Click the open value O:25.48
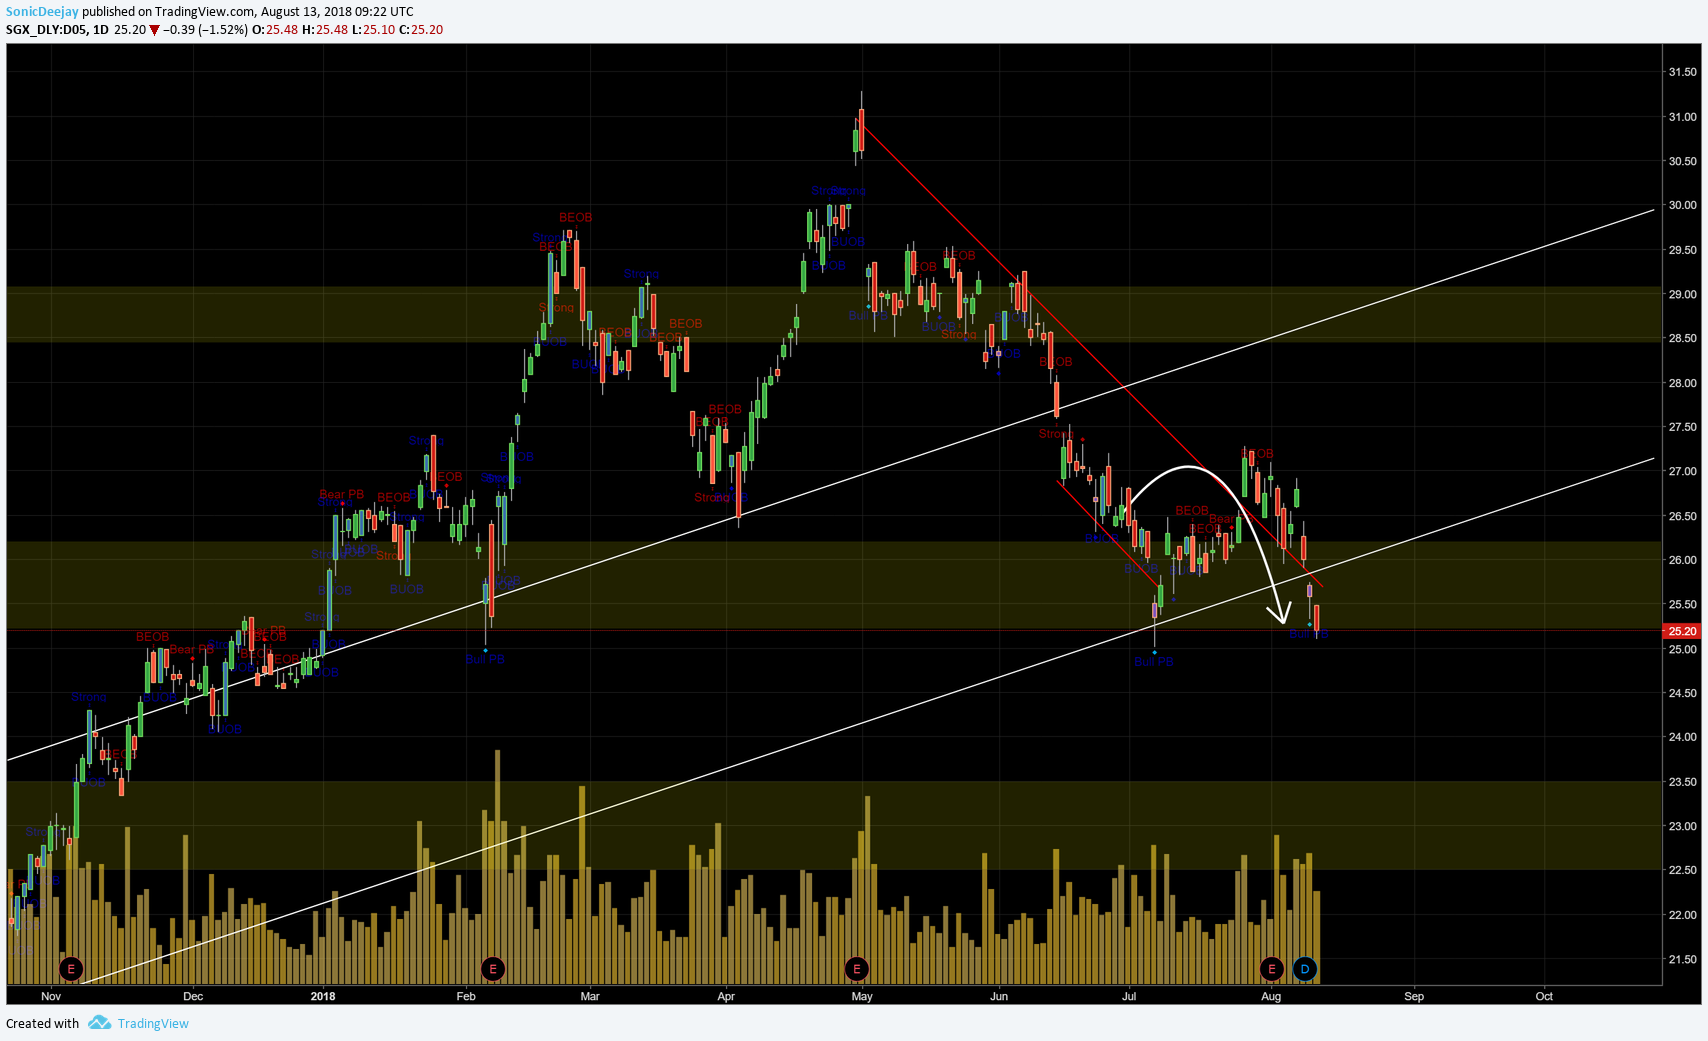This screenshot has height=1041, width=1708. pyautogui.click(x=275, y=30)
